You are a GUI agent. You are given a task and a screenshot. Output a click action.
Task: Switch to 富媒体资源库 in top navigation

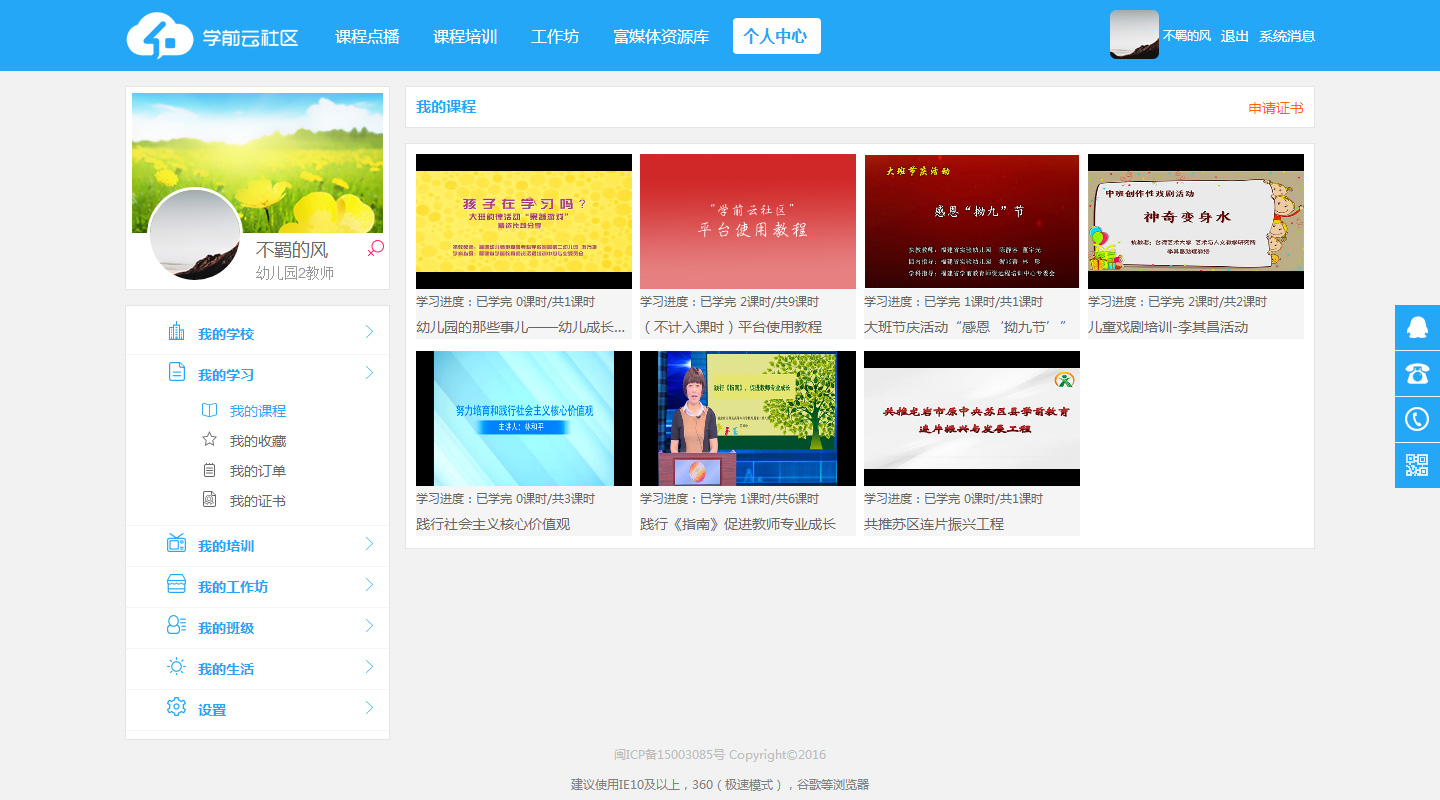point(661,37)
